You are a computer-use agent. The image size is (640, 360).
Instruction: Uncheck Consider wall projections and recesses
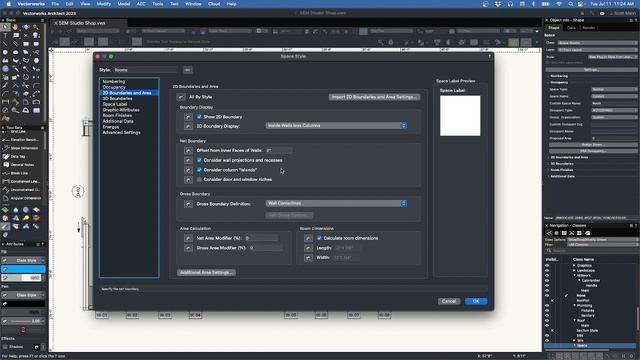pyautogui.click(x=199, y=160)
